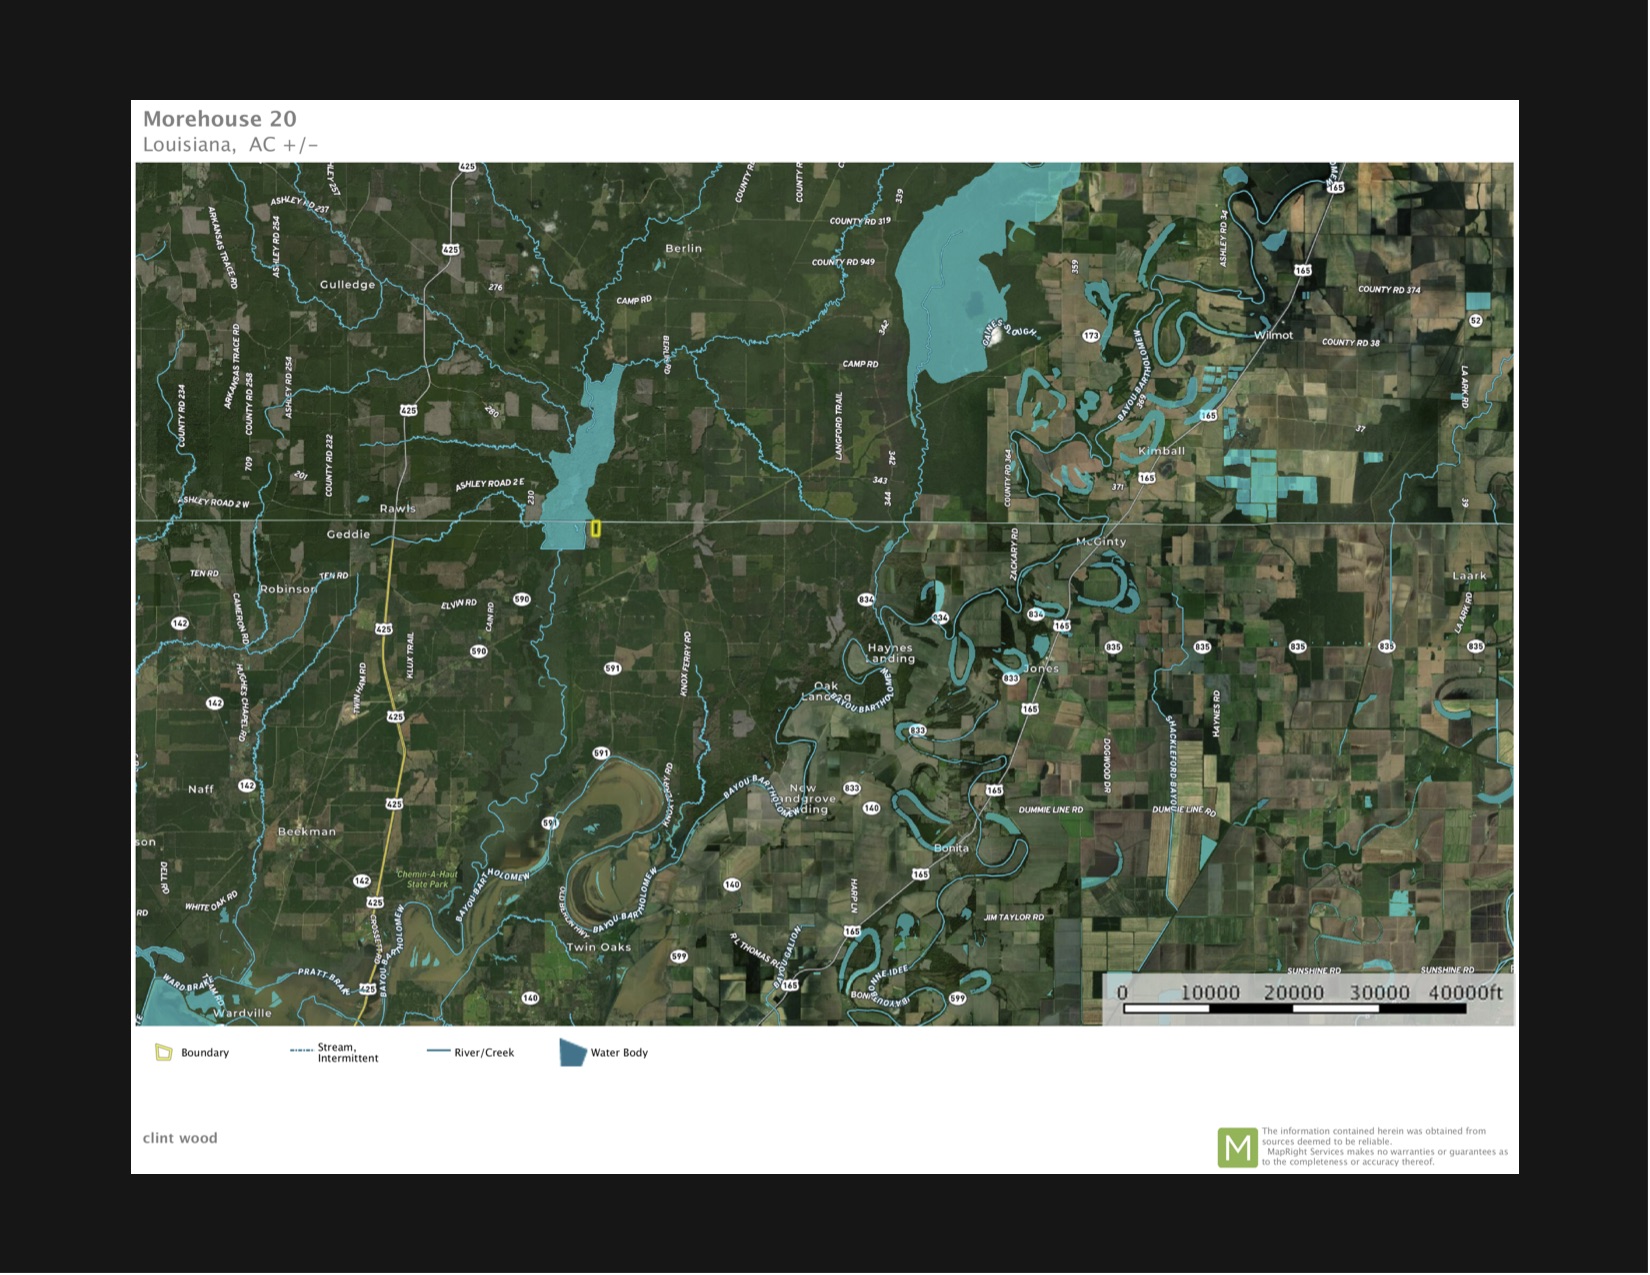Click the River/Creek legend line symbol
Screen dimensions: 1650x1275
(438, 1052)
